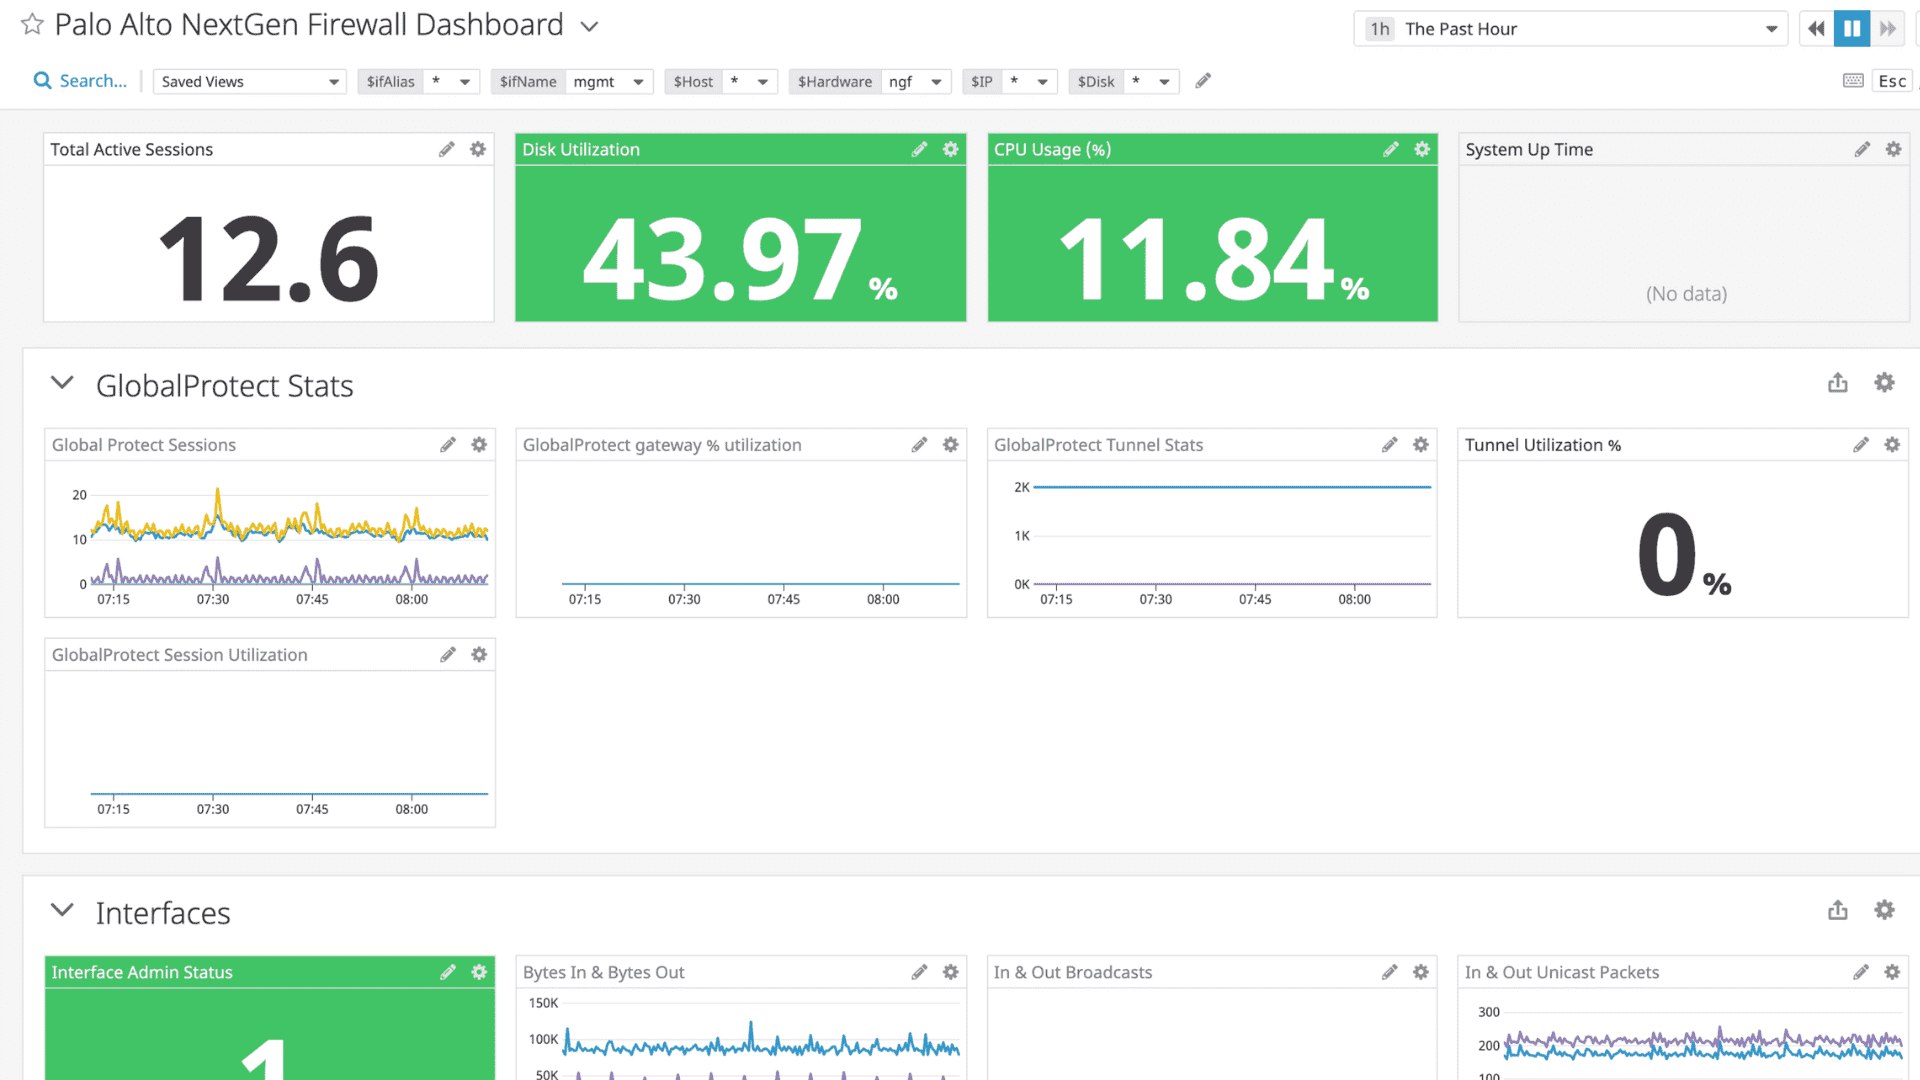Open settings gear of System Up Time widget
The height and width of the screenshot is (1080, 1920).
(1894, 149)
